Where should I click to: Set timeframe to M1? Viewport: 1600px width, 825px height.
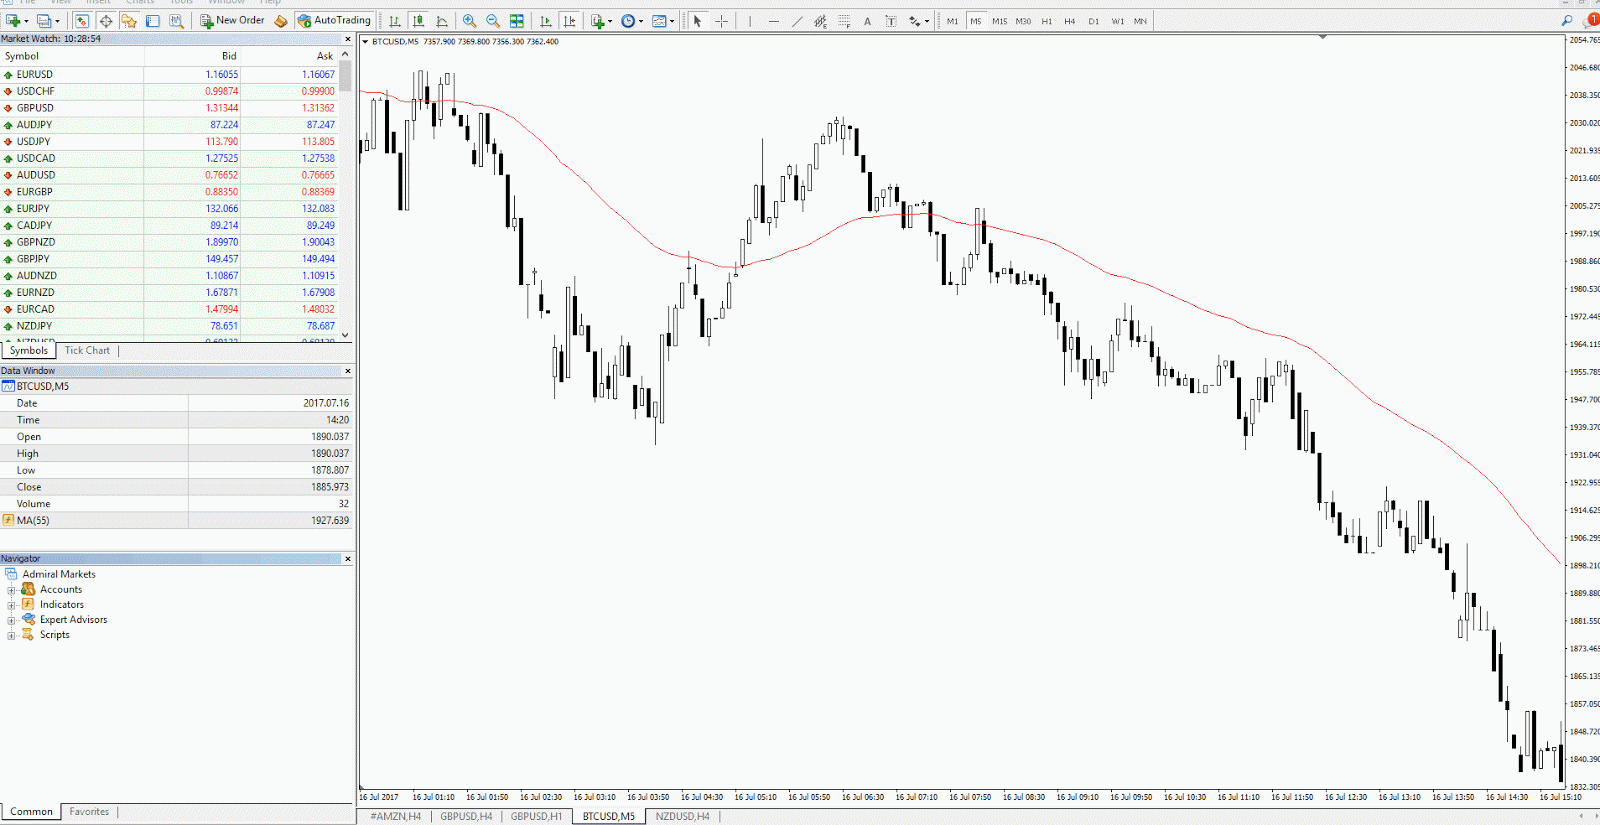[x=952, y=21]
